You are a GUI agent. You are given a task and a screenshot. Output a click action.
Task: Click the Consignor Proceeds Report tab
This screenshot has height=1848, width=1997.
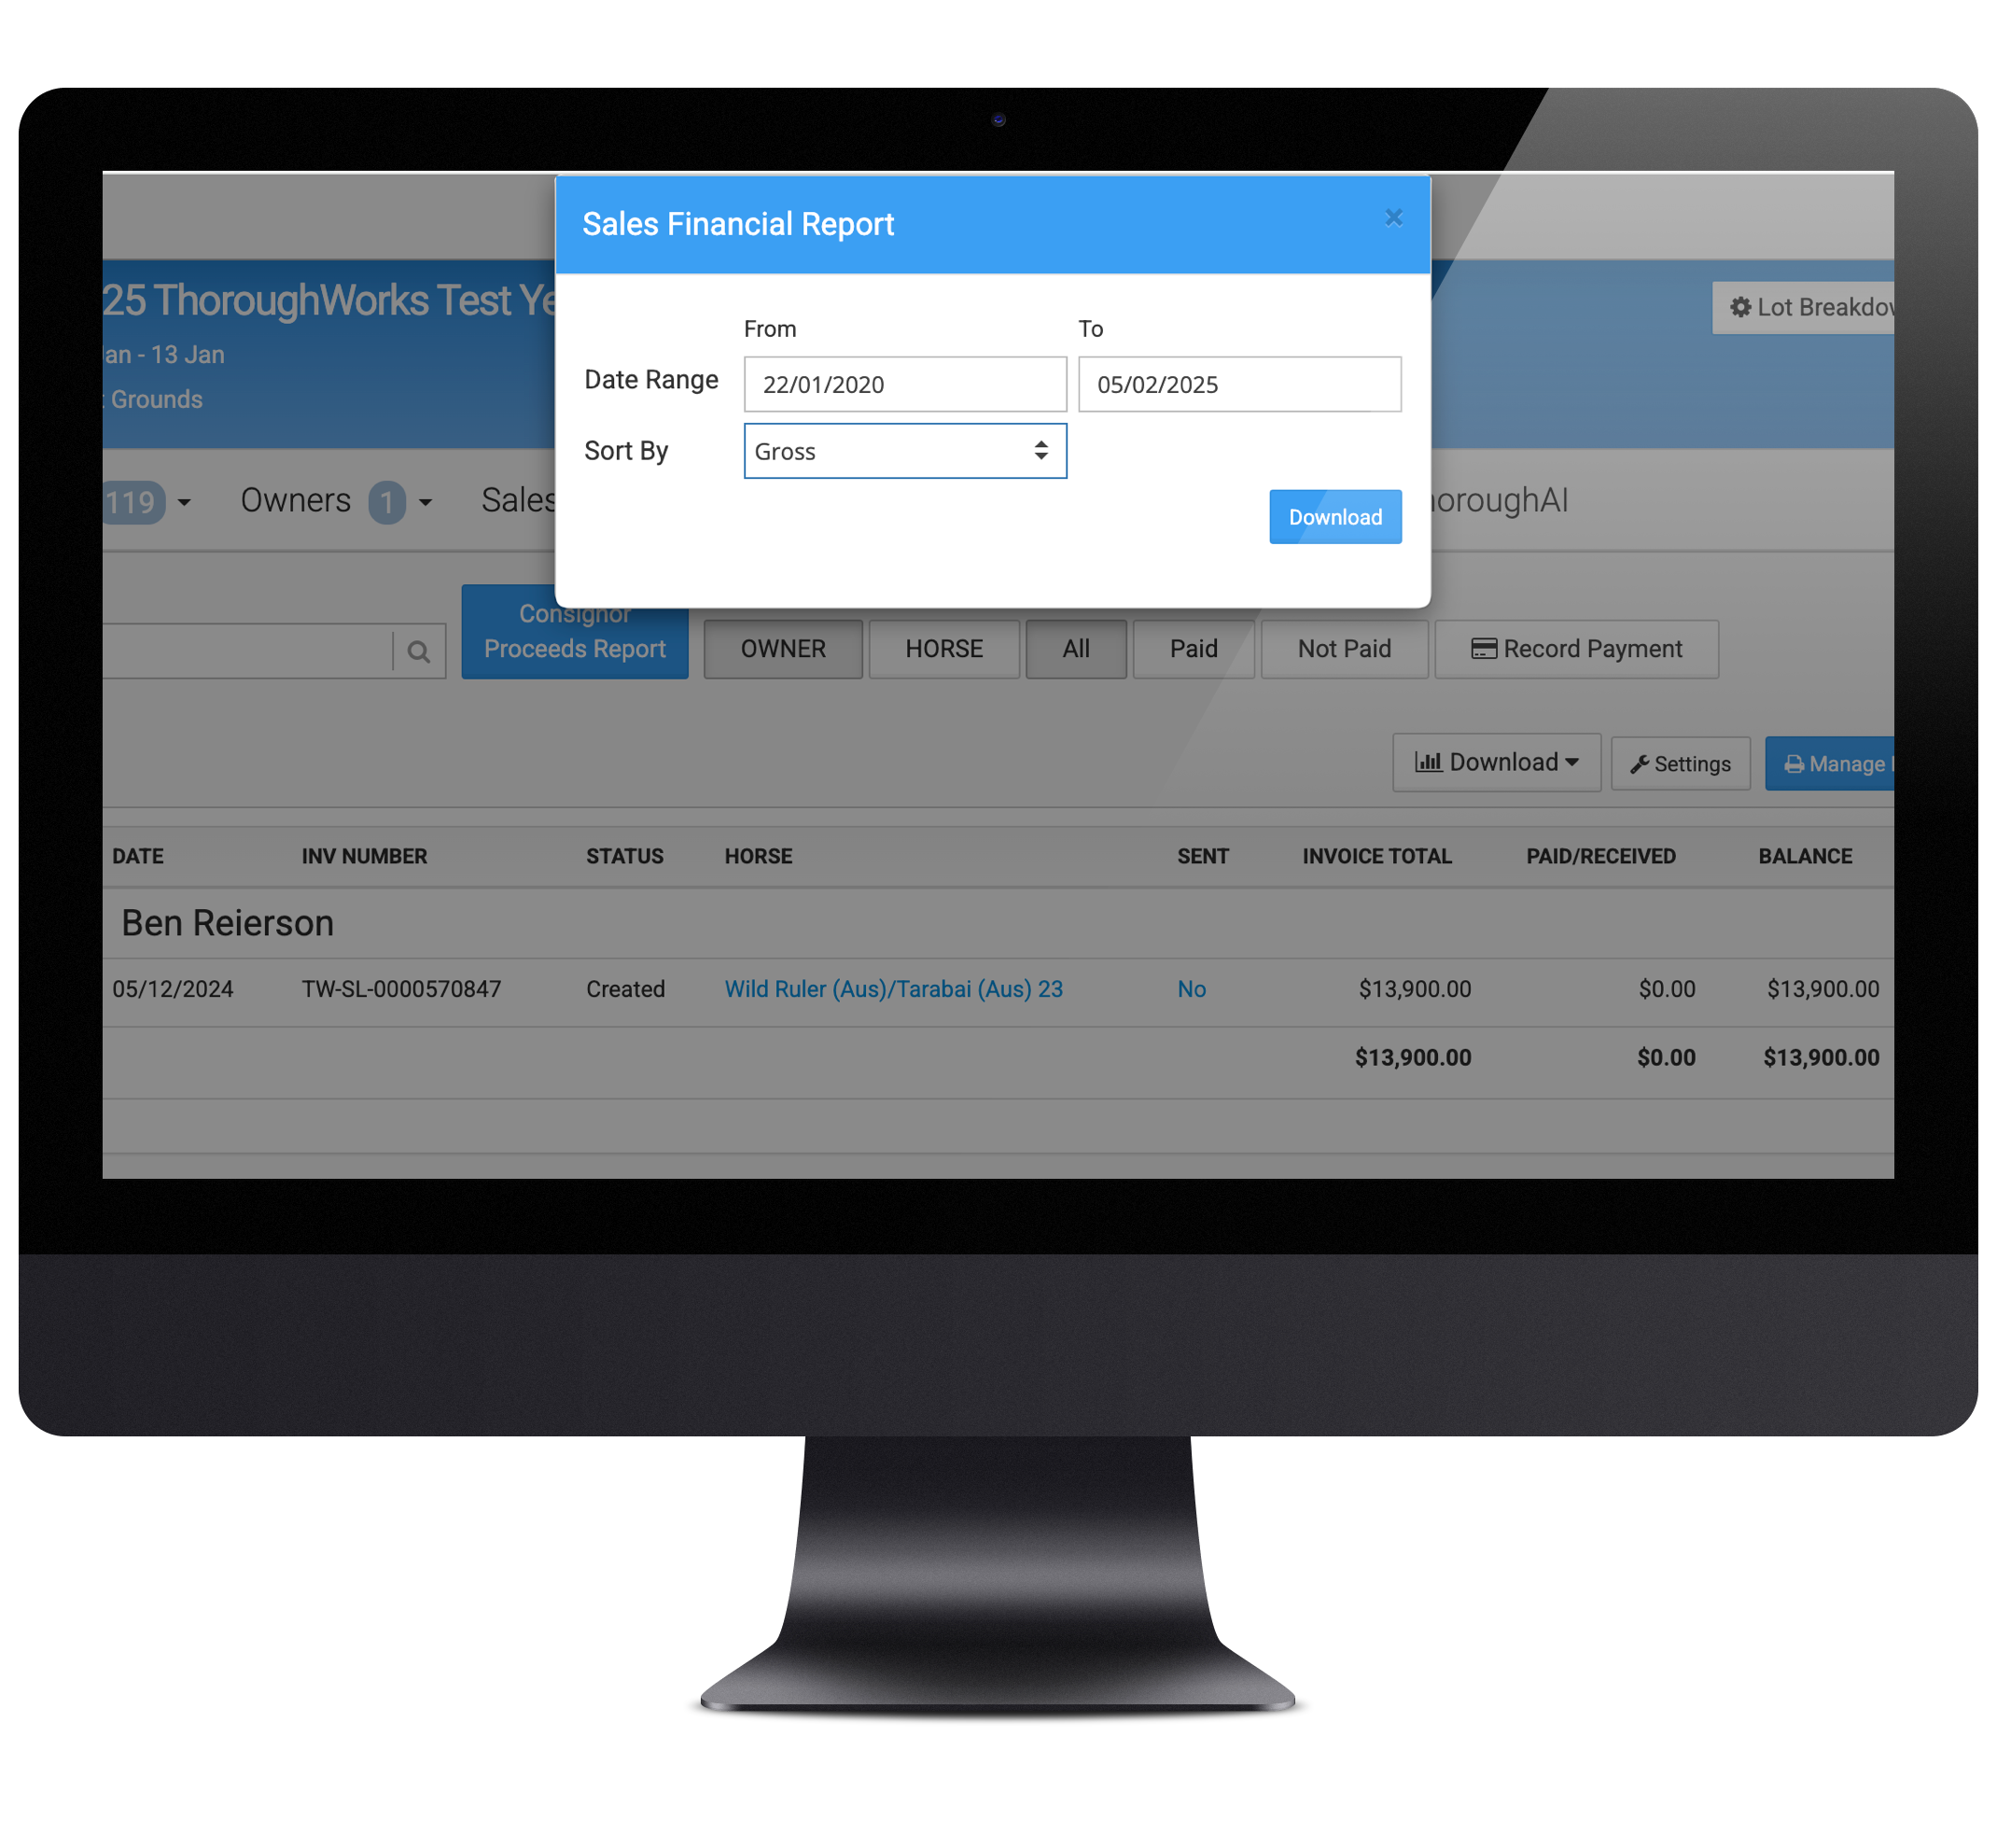pyautogui.click(x=576, y=632)
